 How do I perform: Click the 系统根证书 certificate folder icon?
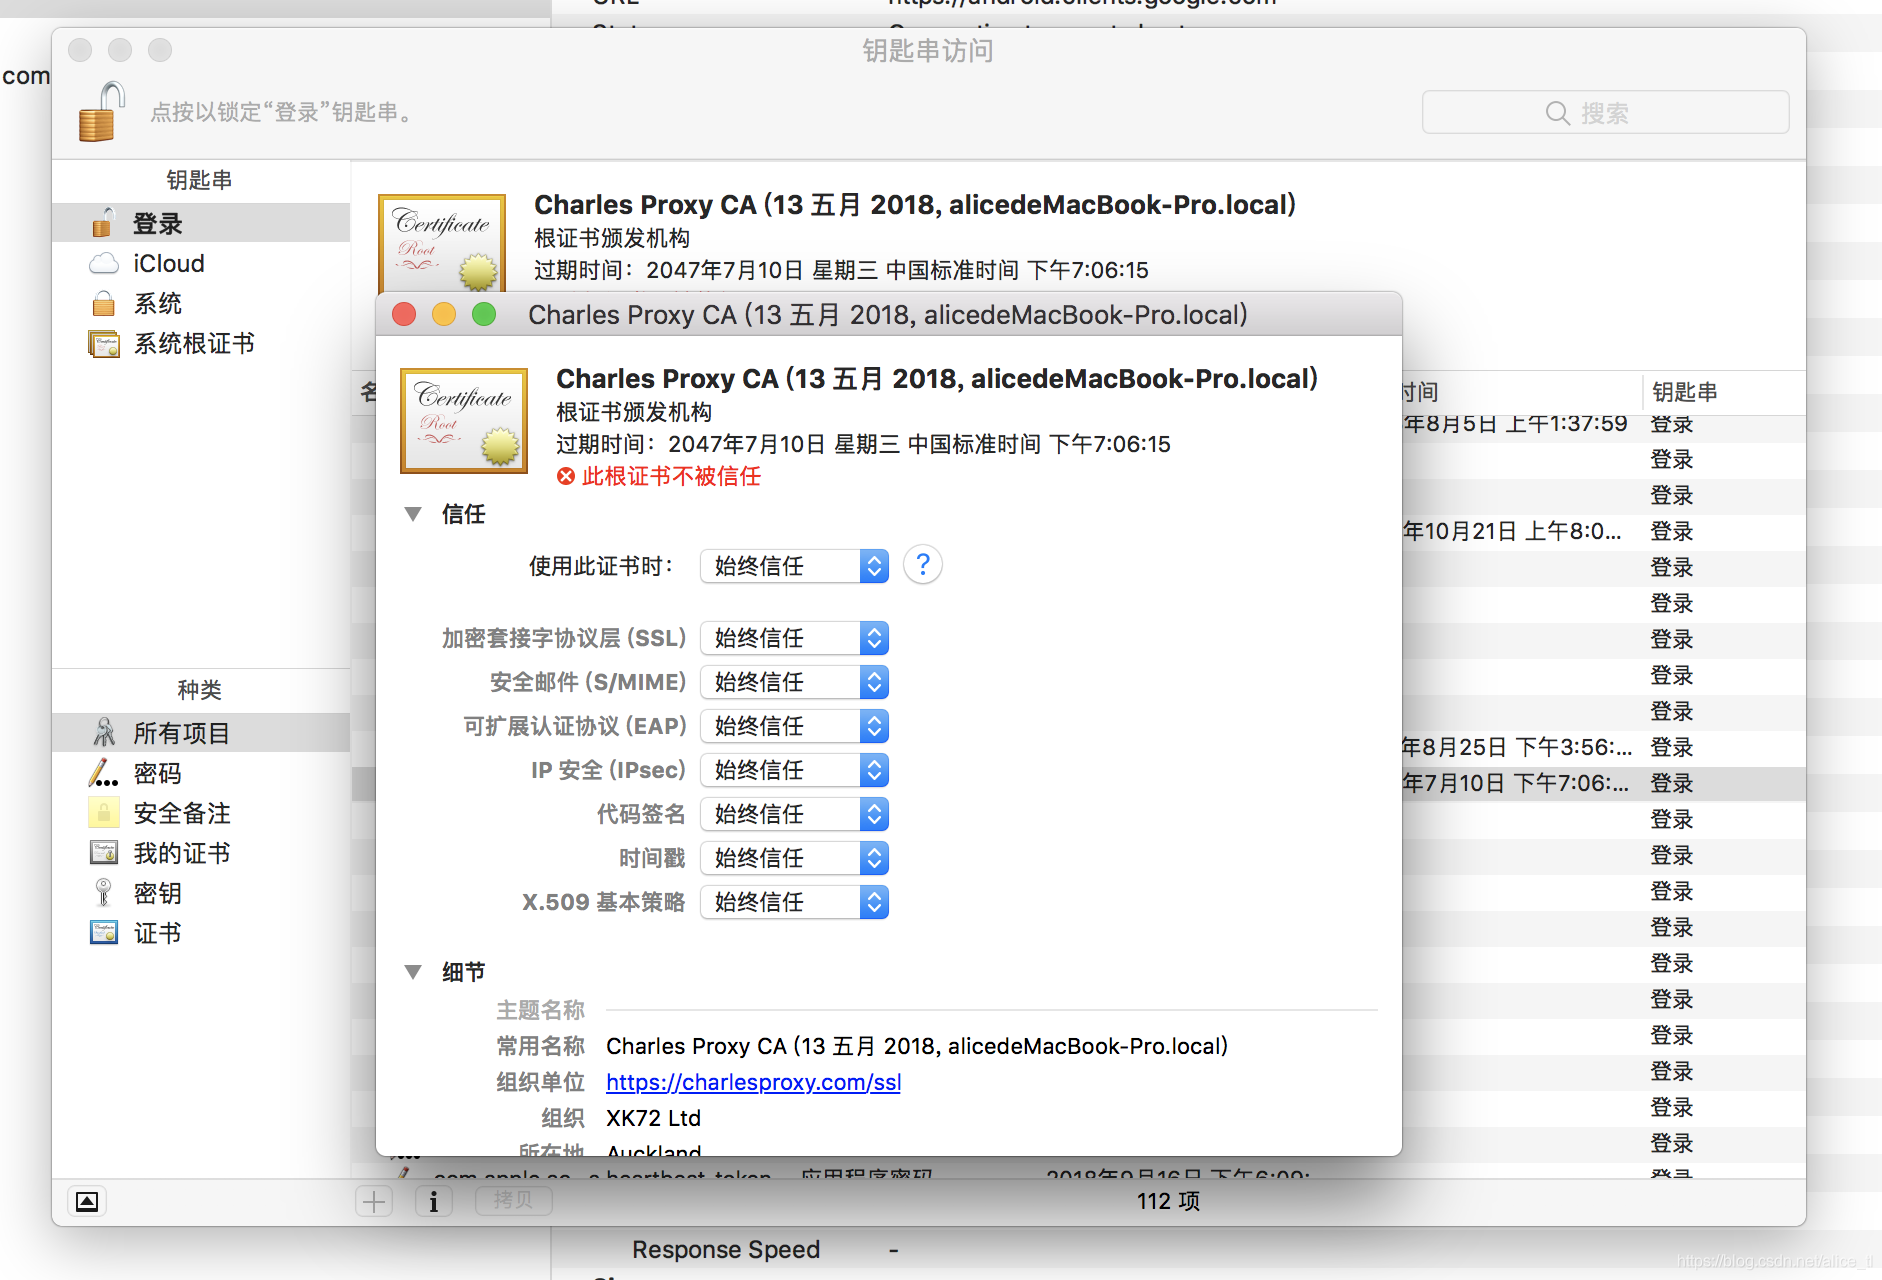[104, 344]
